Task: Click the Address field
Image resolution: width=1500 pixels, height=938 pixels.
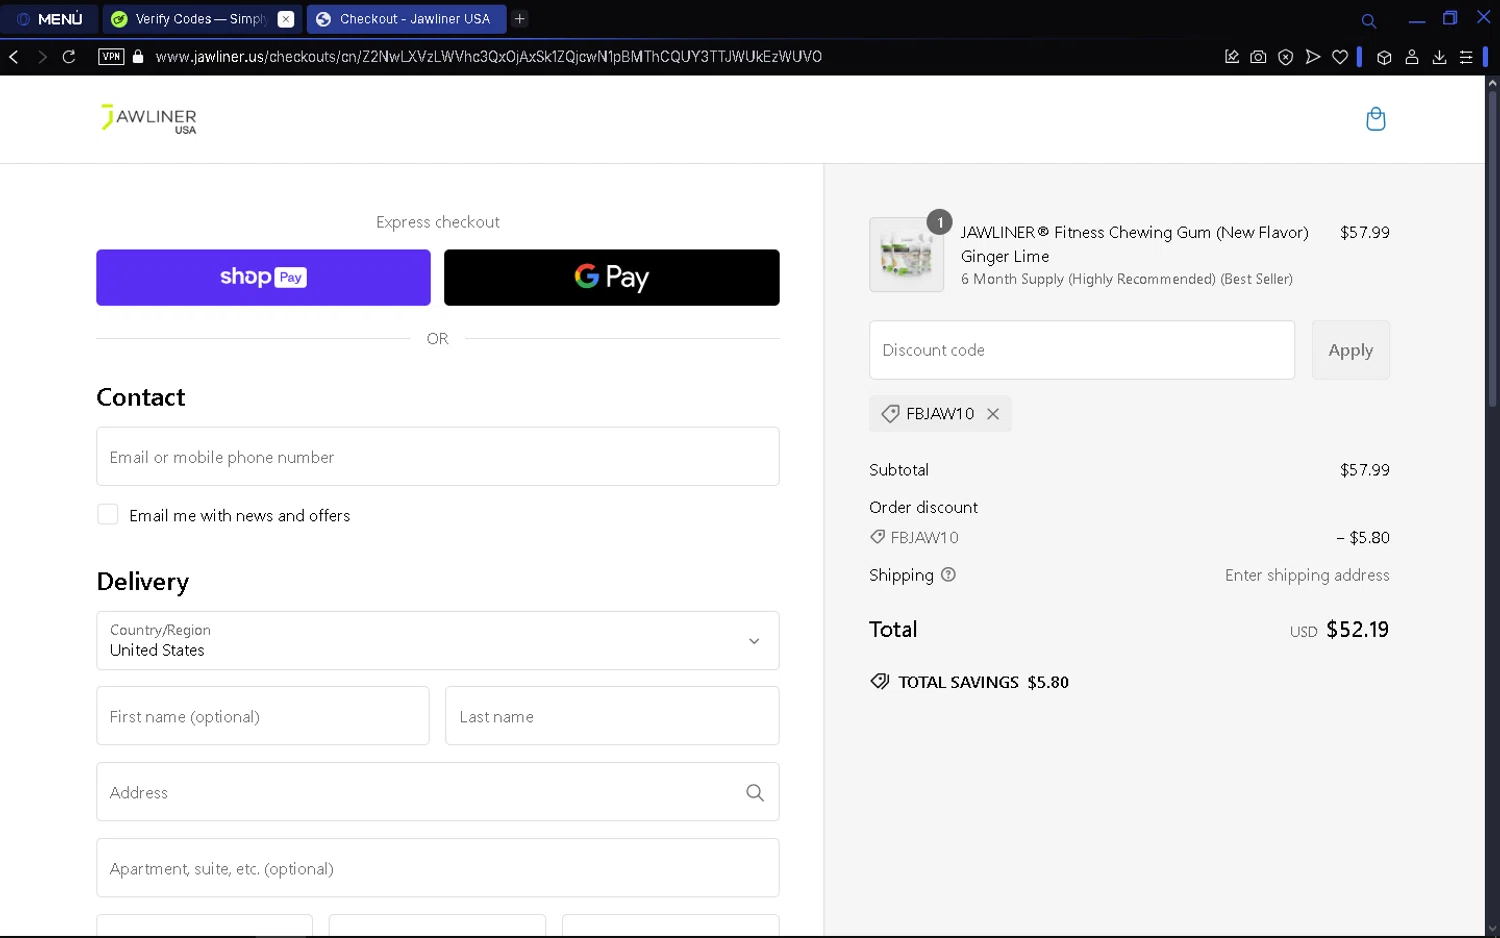Action: coord(437,792)
